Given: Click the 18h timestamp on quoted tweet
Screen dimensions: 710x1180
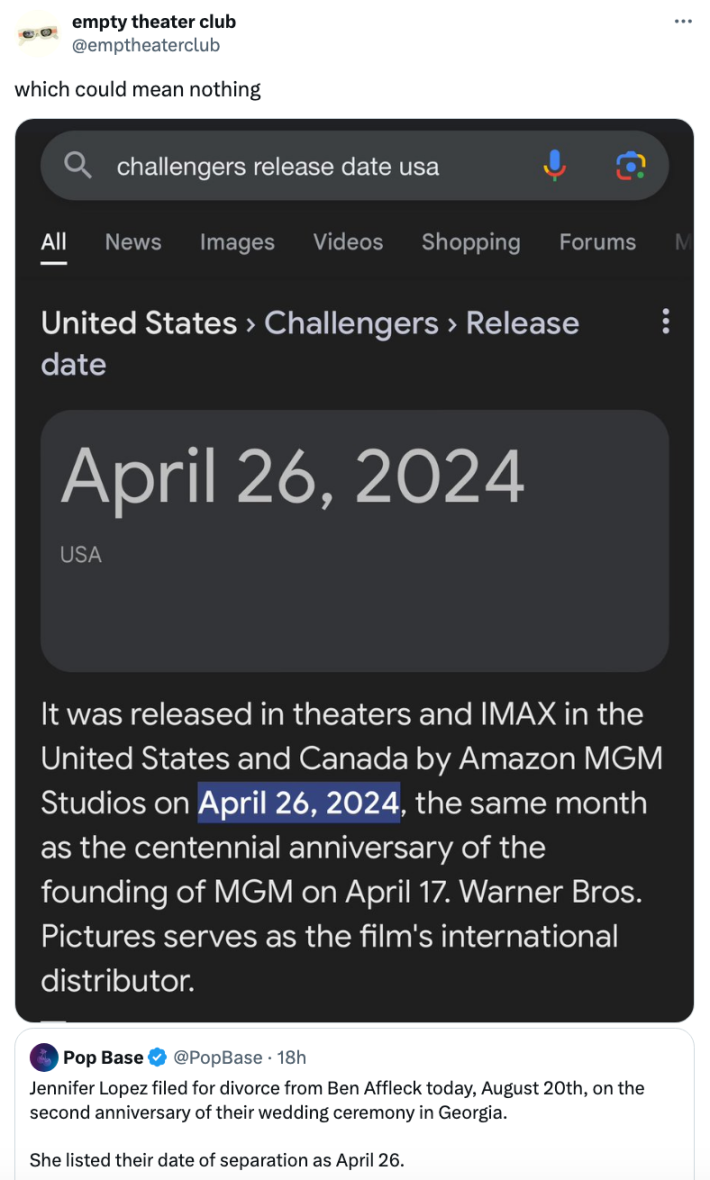Looking at the screenshot, I should (x=290, y=1057).
